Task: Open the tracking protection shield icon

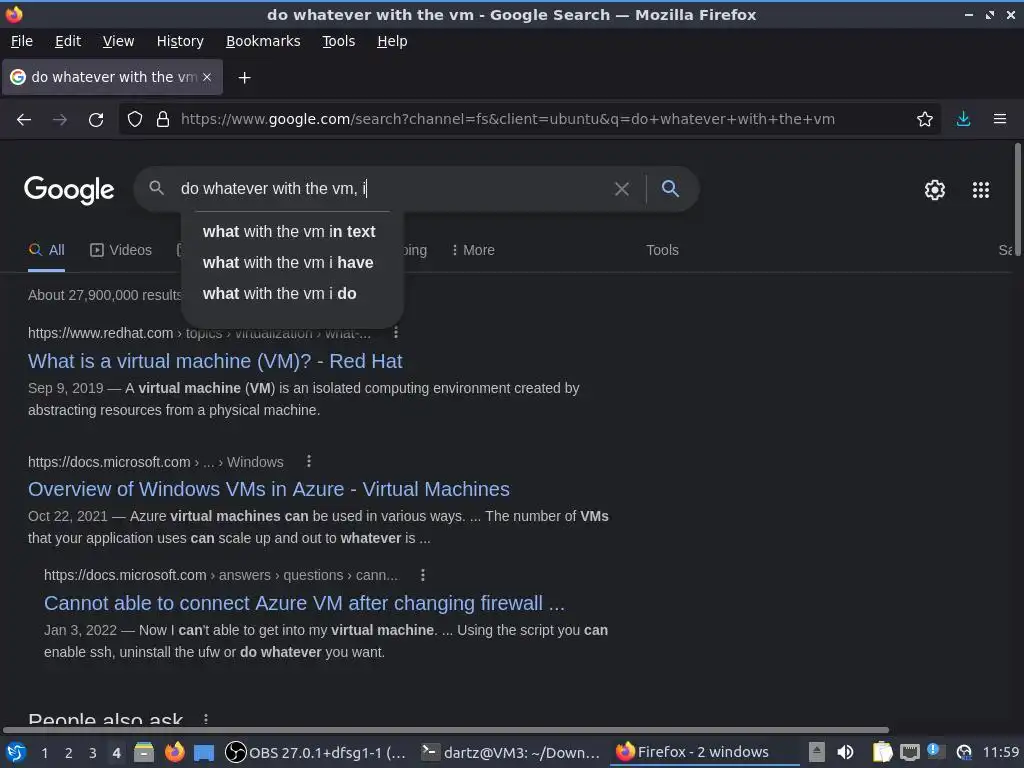Action: coord(135,120)
